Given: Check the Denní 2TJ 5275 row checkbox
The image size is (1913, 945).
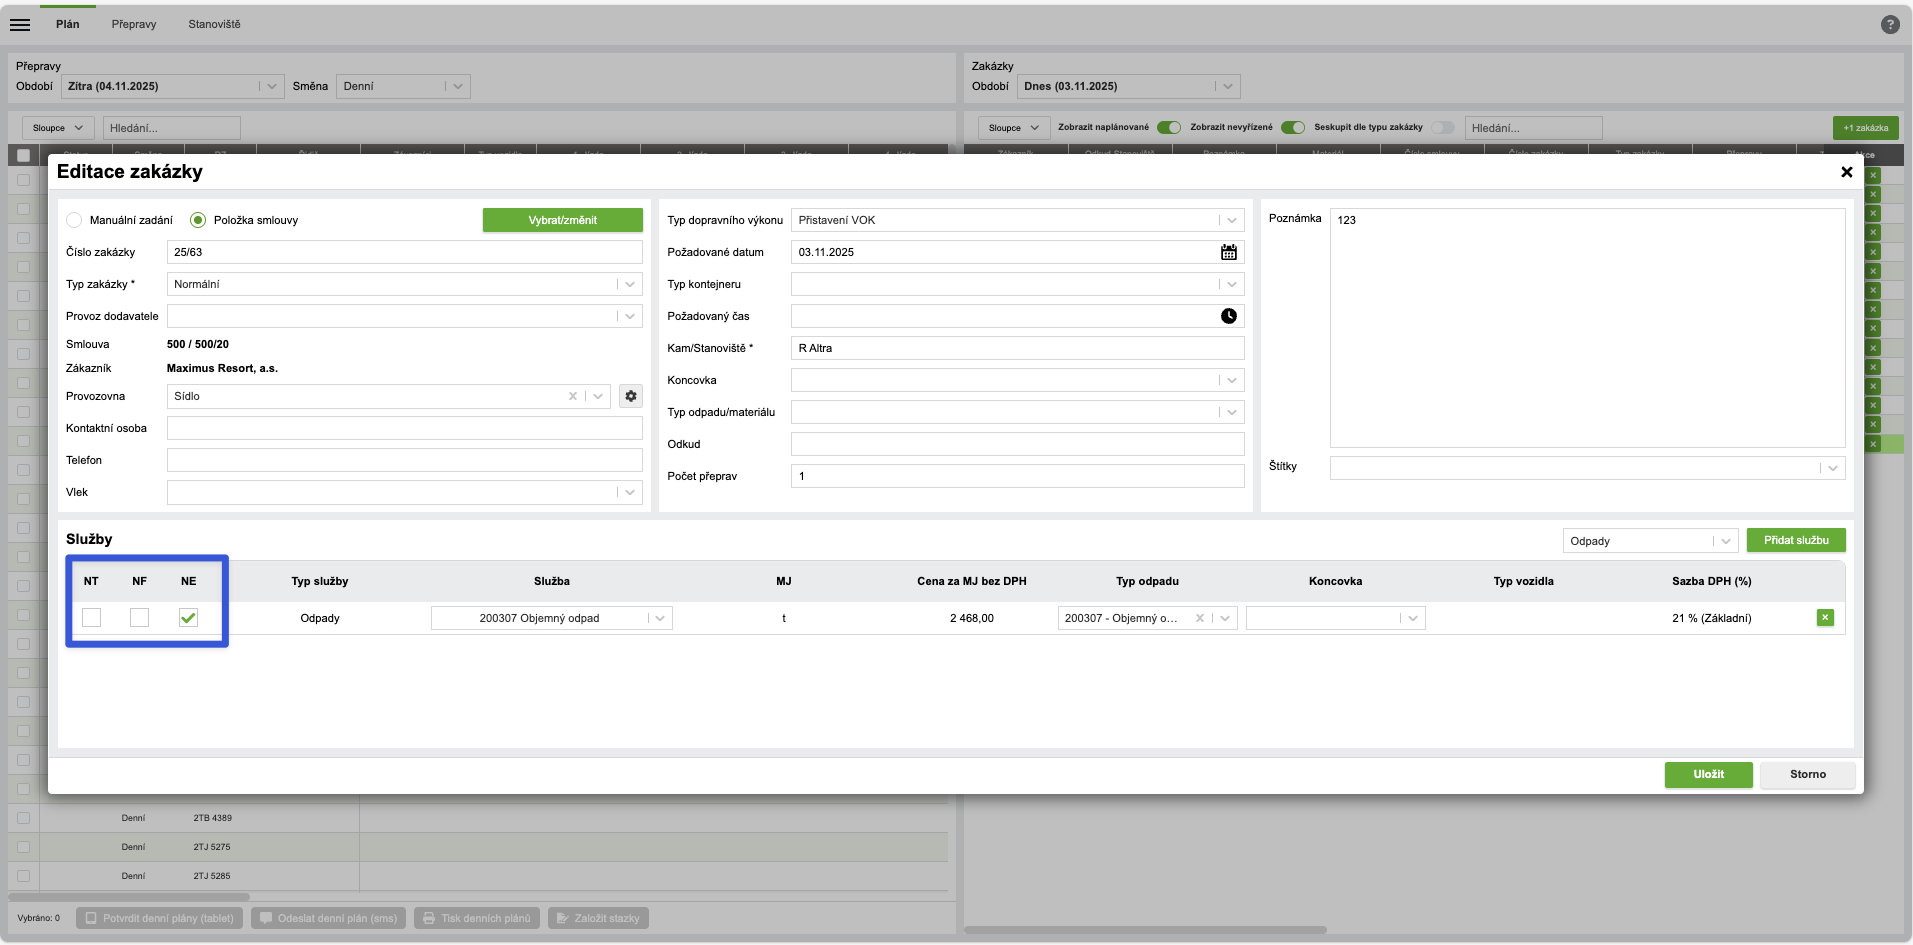Looking at the screenshot, I should coord(23,847).
